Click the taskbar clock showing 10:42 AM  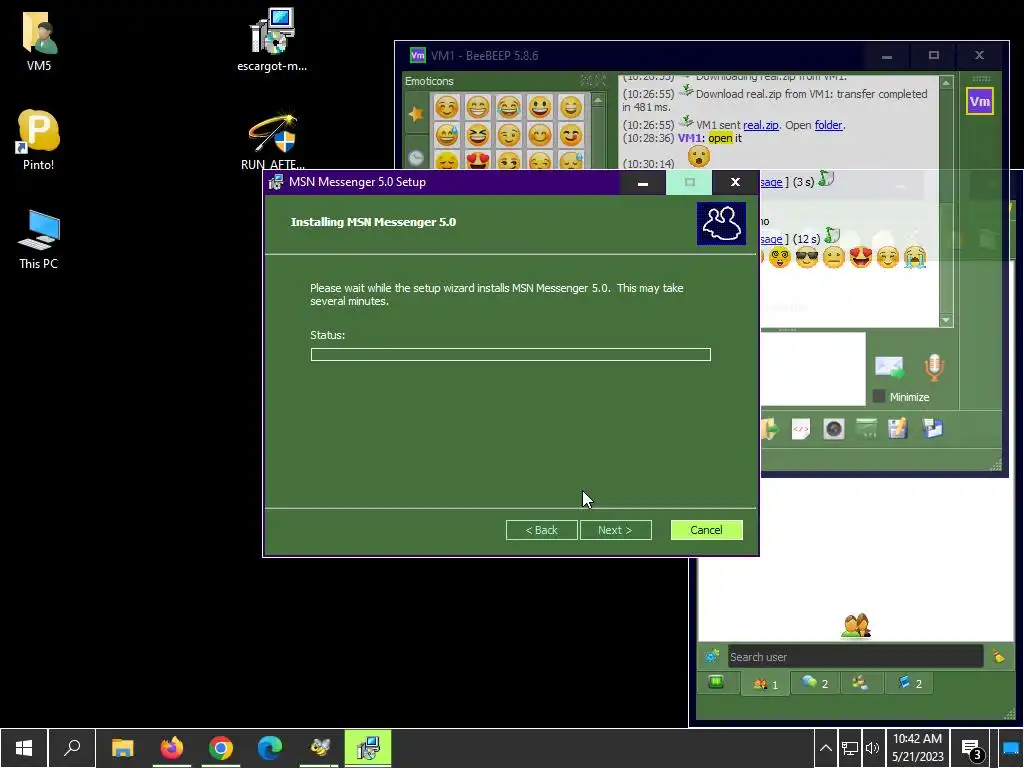918,748
